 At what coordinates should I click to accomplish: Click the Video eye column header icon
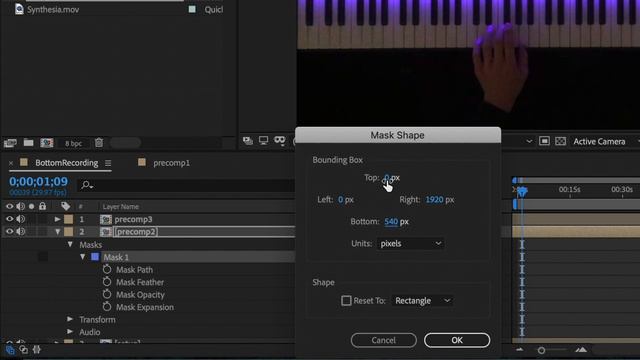click(9, 207)
